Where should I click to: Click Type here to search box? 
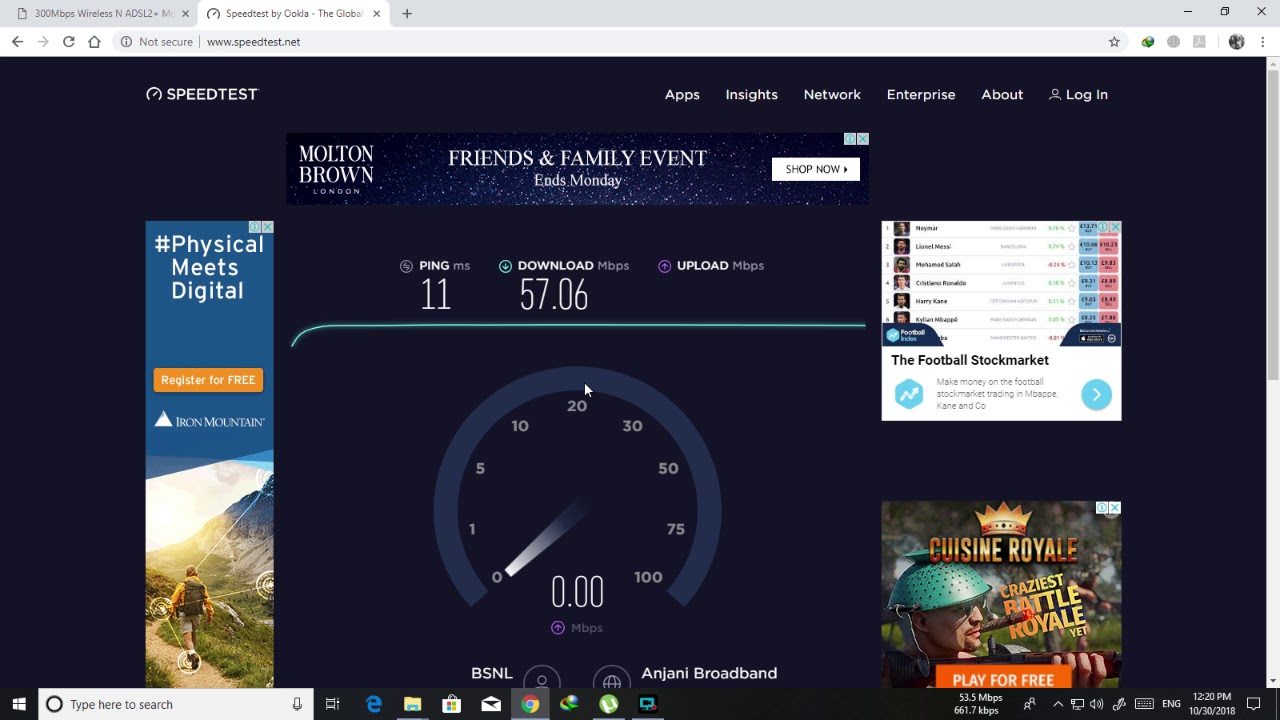point(175,704)
